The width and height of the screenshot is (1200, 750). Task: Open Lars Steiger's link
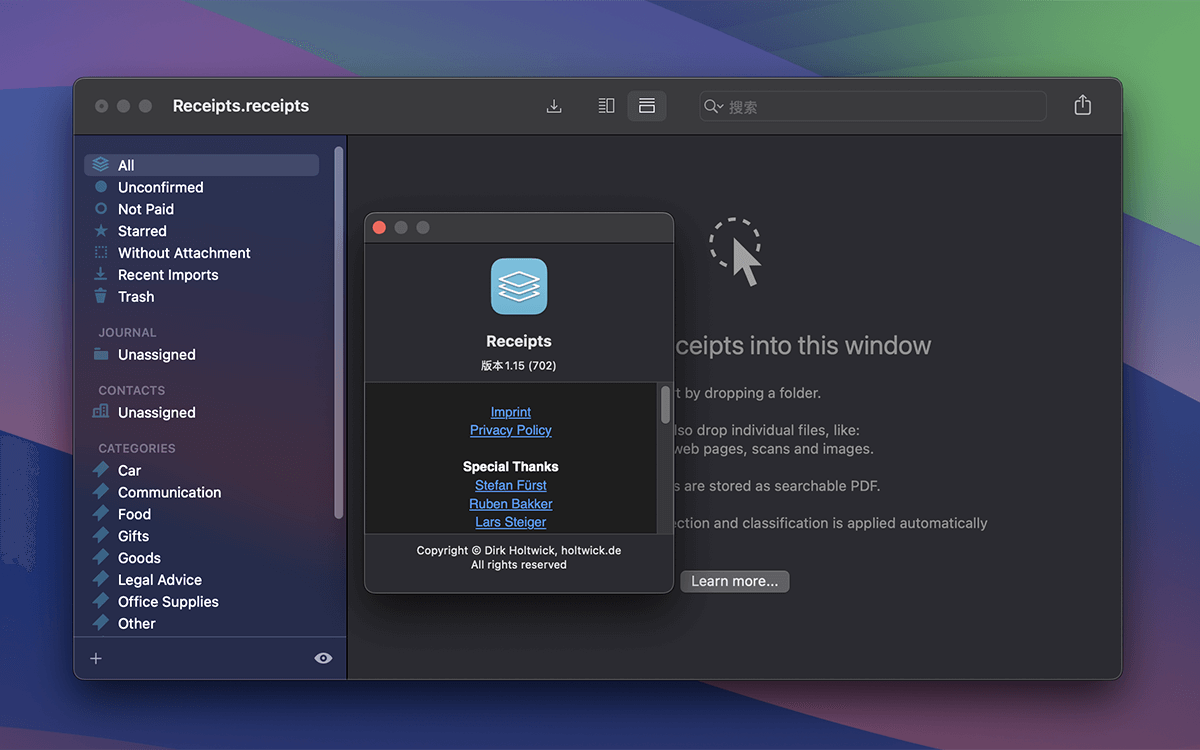511,522
